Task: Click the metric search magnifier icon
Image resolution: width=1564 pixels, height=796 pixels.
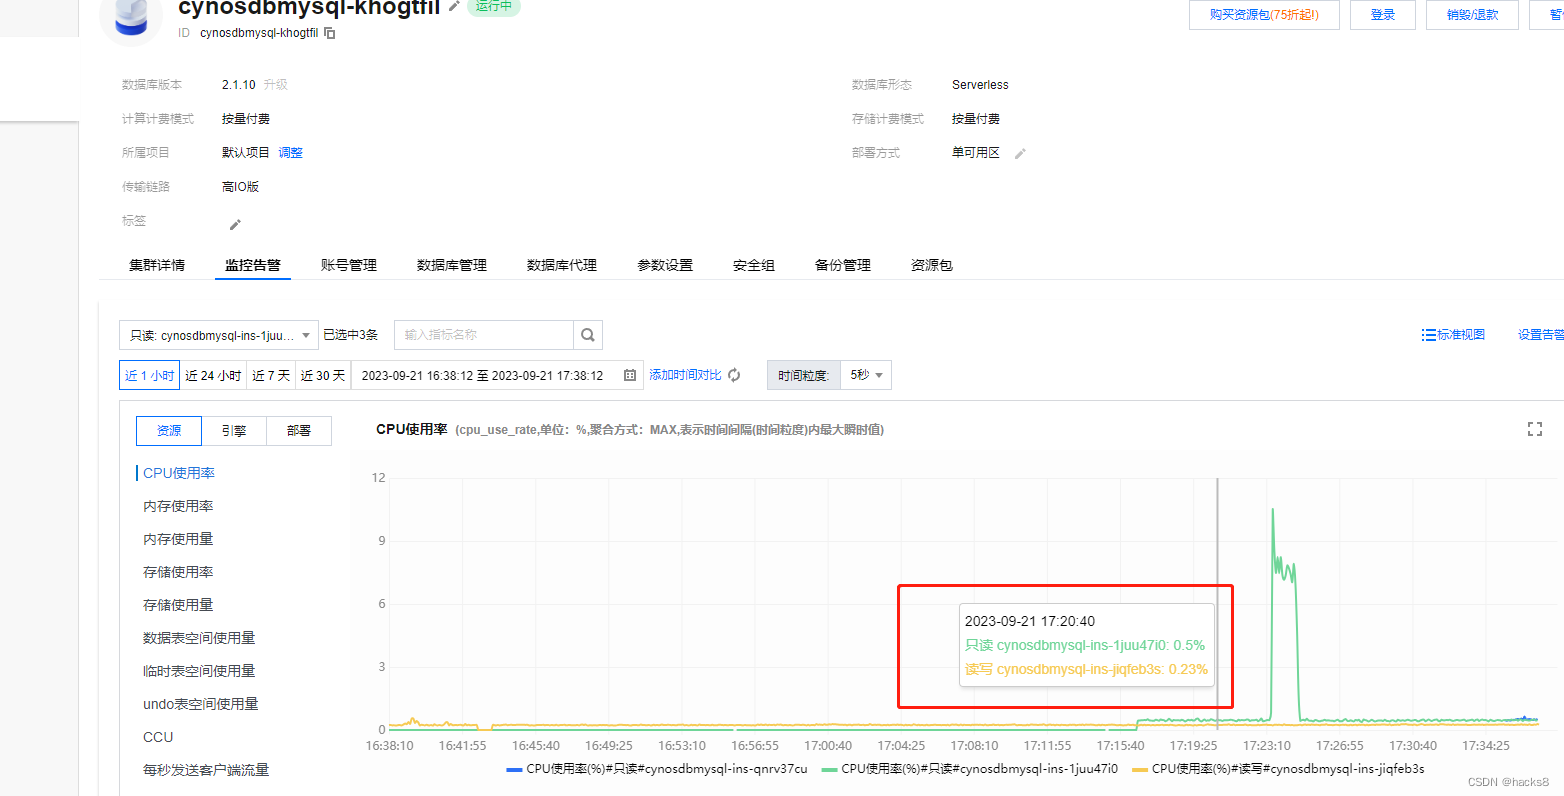Action: click(x=588, y=335)
